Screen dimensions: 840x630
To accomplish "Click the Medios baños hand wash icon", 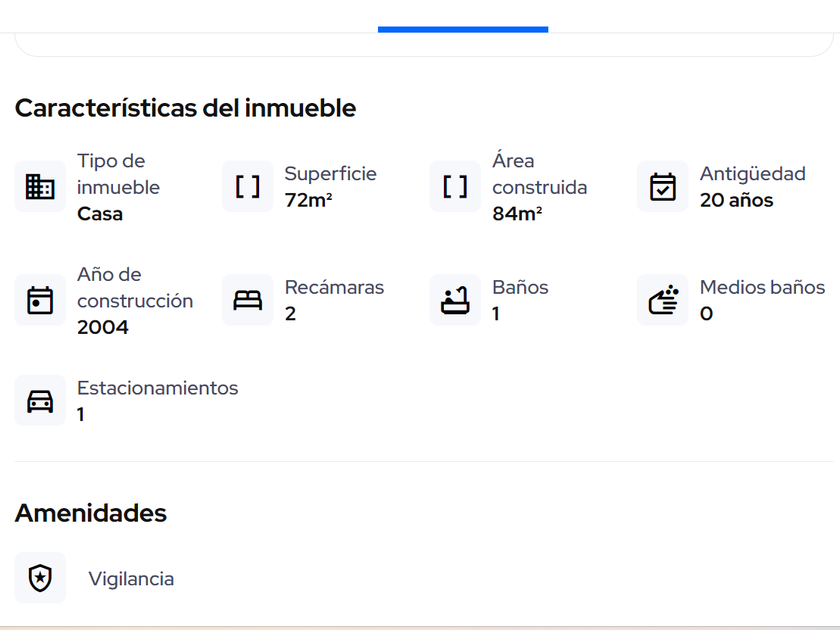I will [x=663, y=300].
